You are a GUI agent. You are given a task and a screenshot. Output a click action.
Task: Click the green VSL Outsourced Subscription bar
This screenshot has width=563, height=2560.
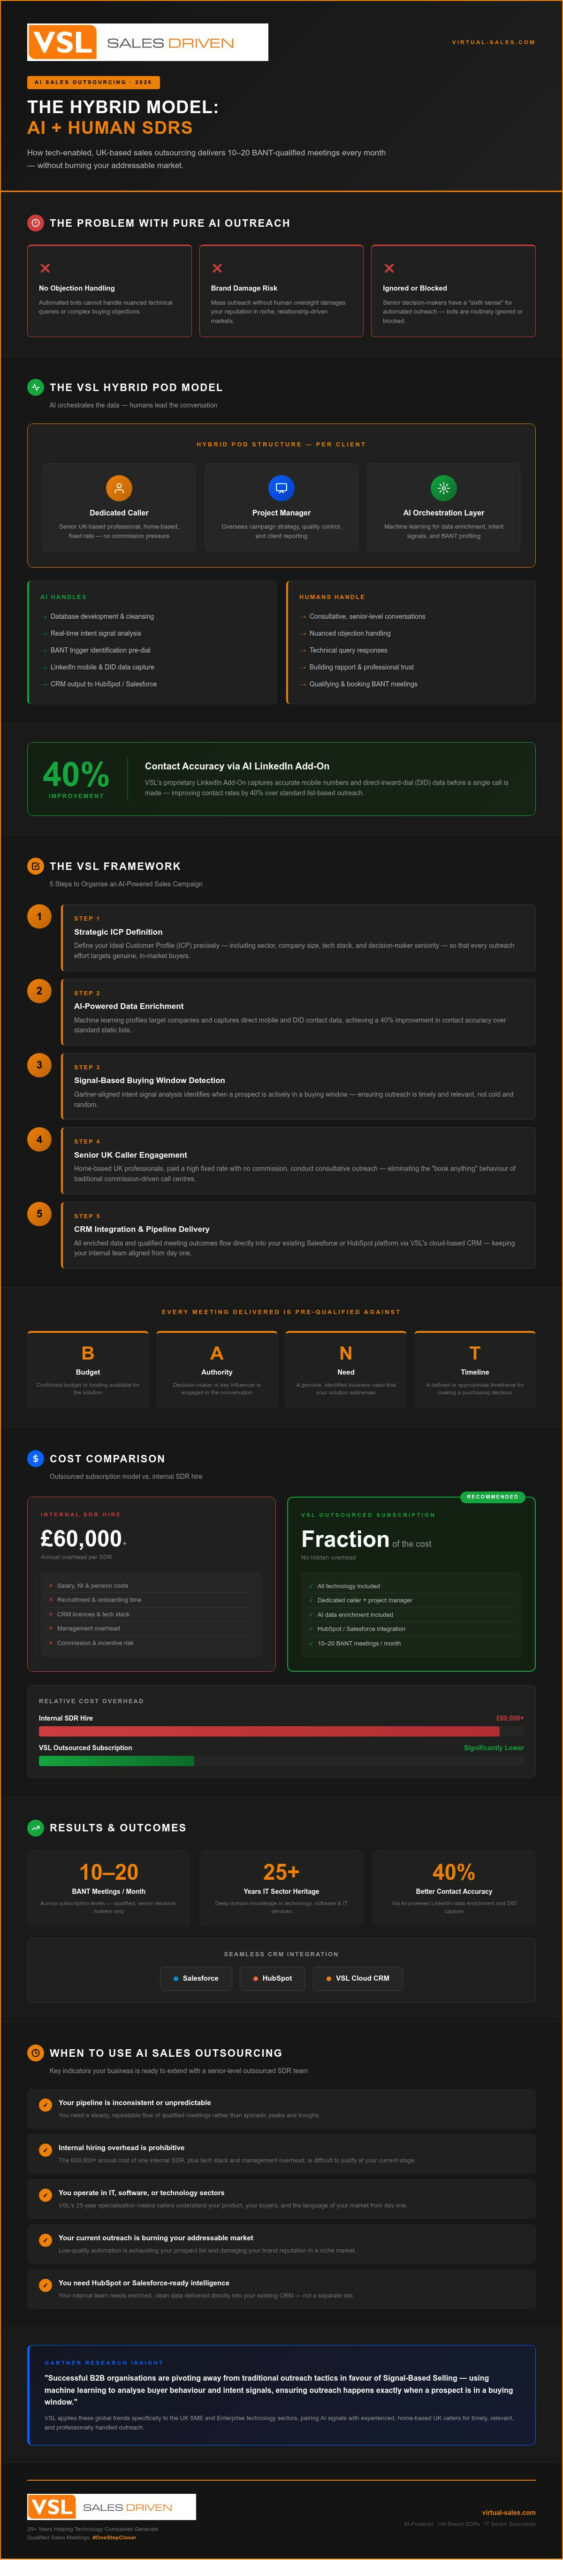point(116,1761)
